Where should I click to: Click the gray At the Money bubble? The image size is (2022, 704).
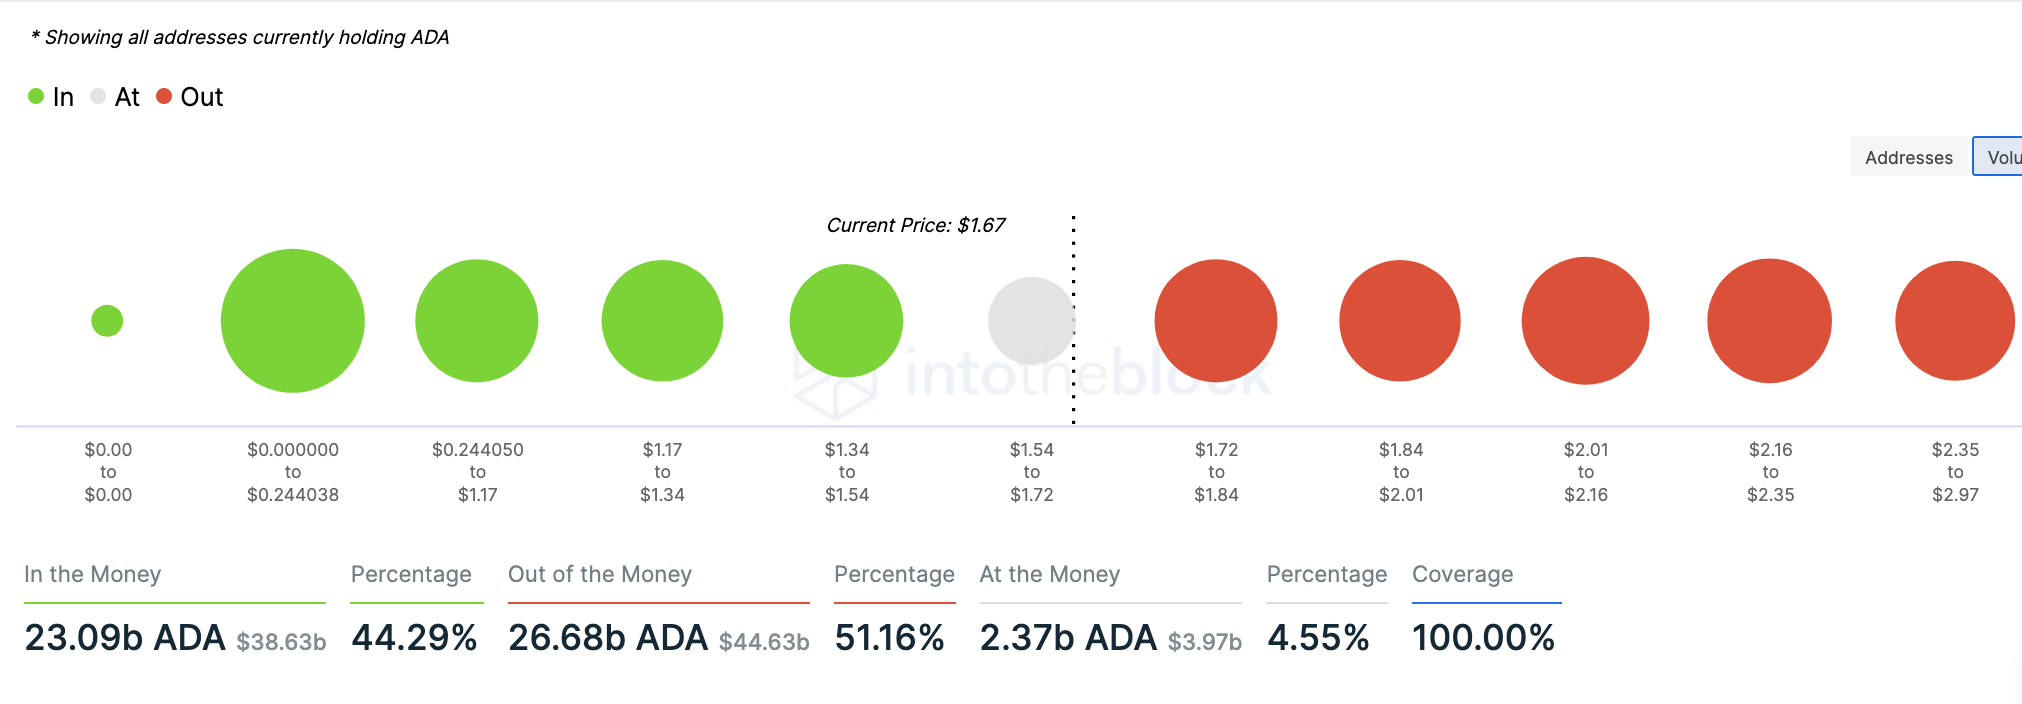1031,321
